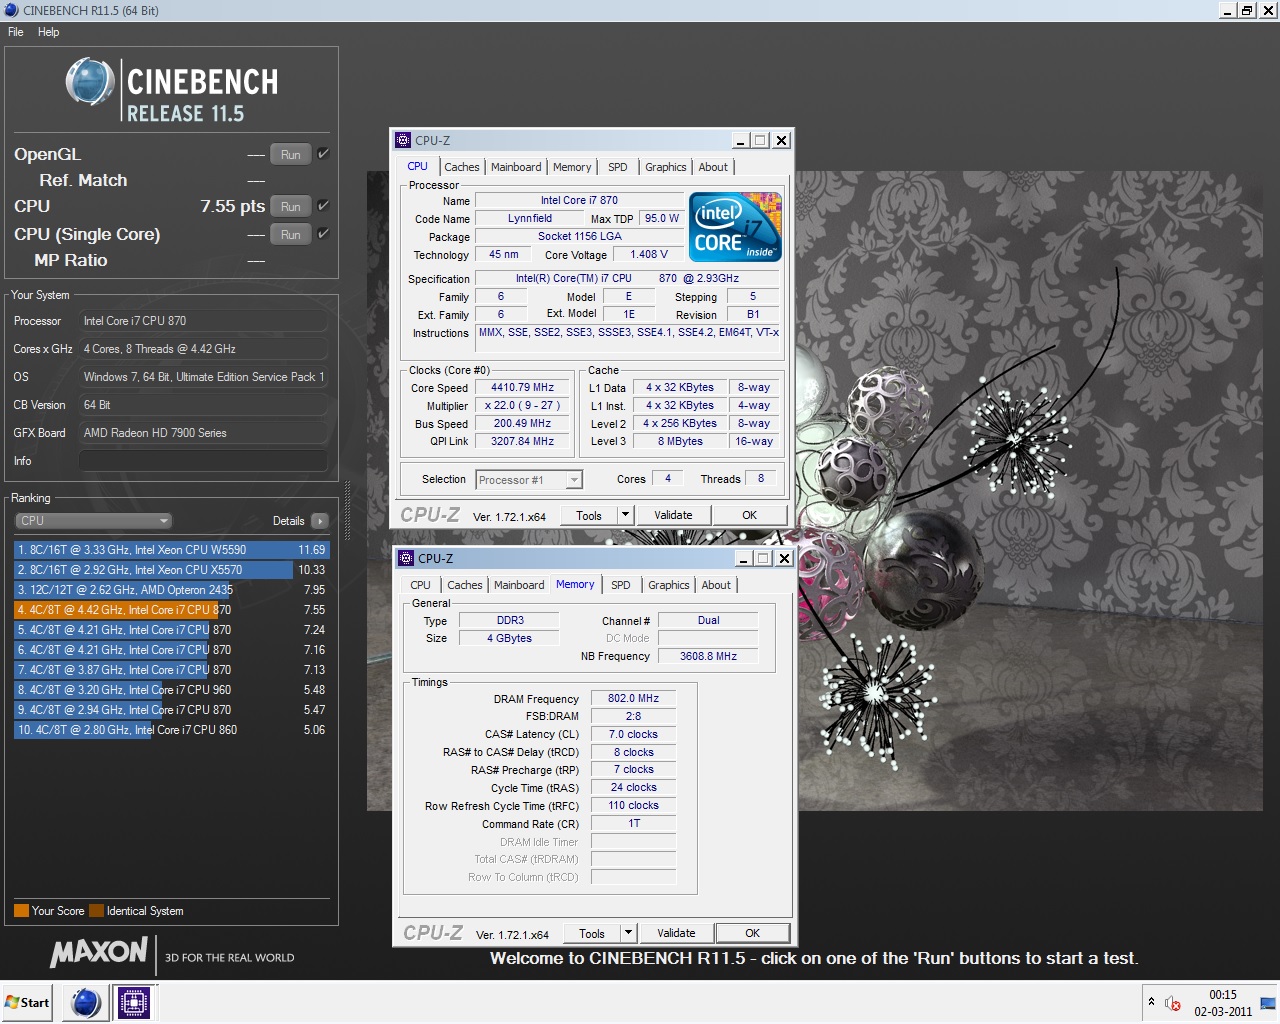1280x1024 pixels.
Task: Click the empty Info input field
Action: (x=203, y=461)
